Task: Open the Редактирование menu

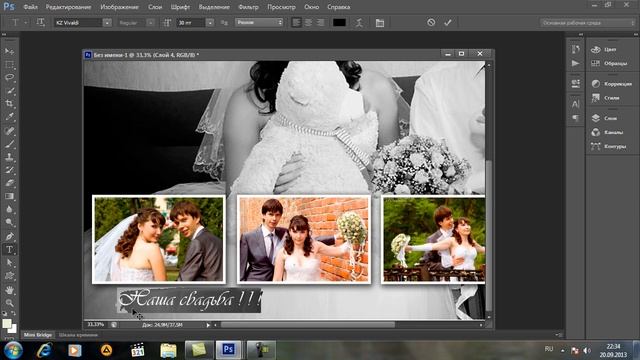Action: [x=68, y=7]
